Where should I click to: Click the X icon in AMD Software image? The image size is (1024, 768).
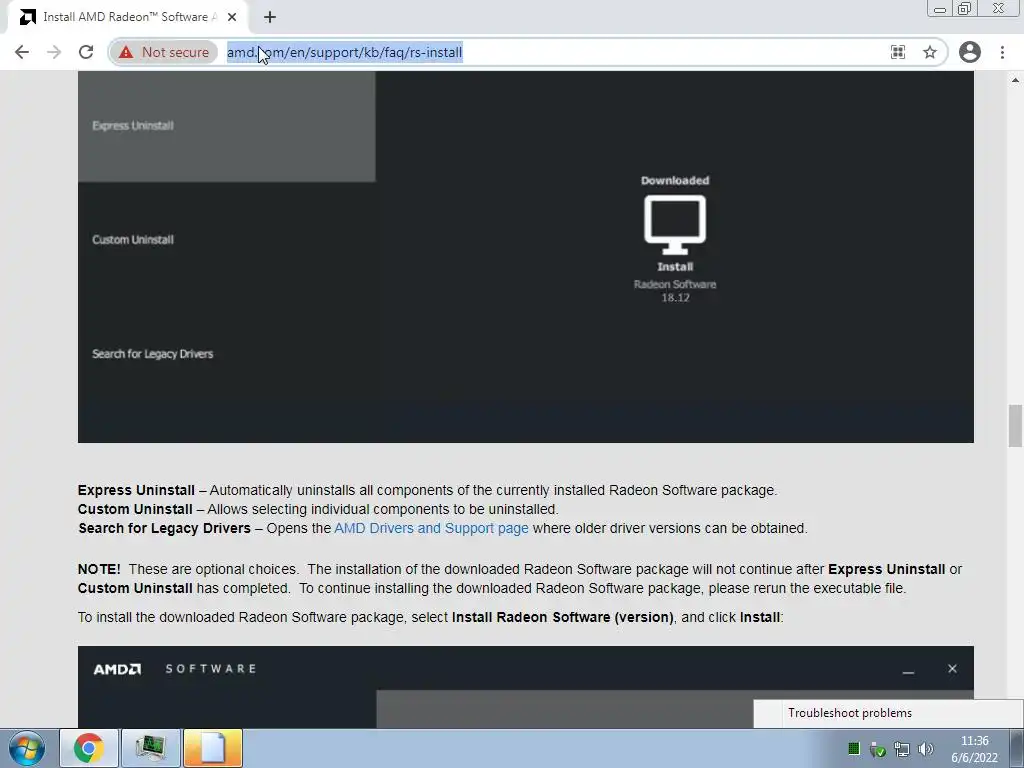(952, 669)
